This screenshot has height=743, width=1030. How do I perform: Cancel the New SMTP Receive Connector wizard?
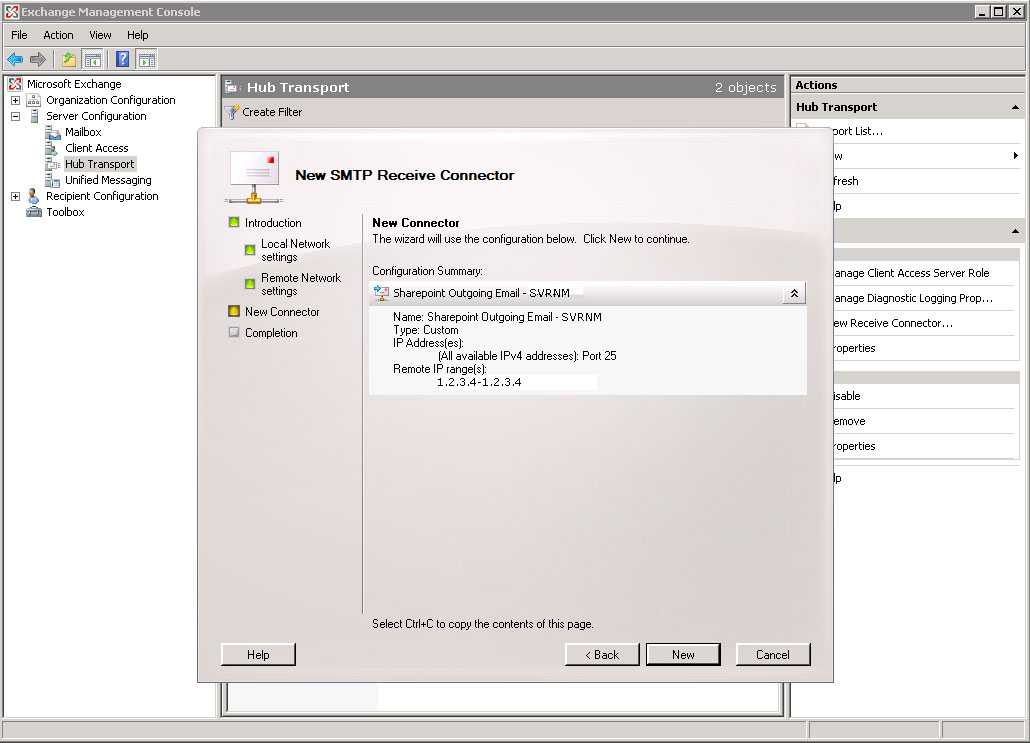click(772, 654)
